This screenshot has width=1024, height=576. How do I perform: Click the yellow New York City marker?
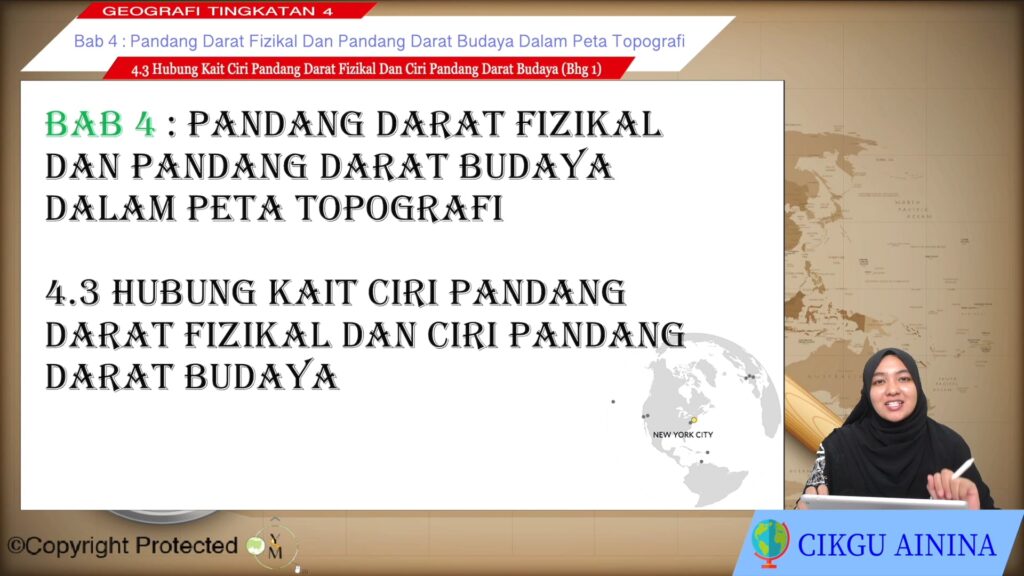coord(693,420)
